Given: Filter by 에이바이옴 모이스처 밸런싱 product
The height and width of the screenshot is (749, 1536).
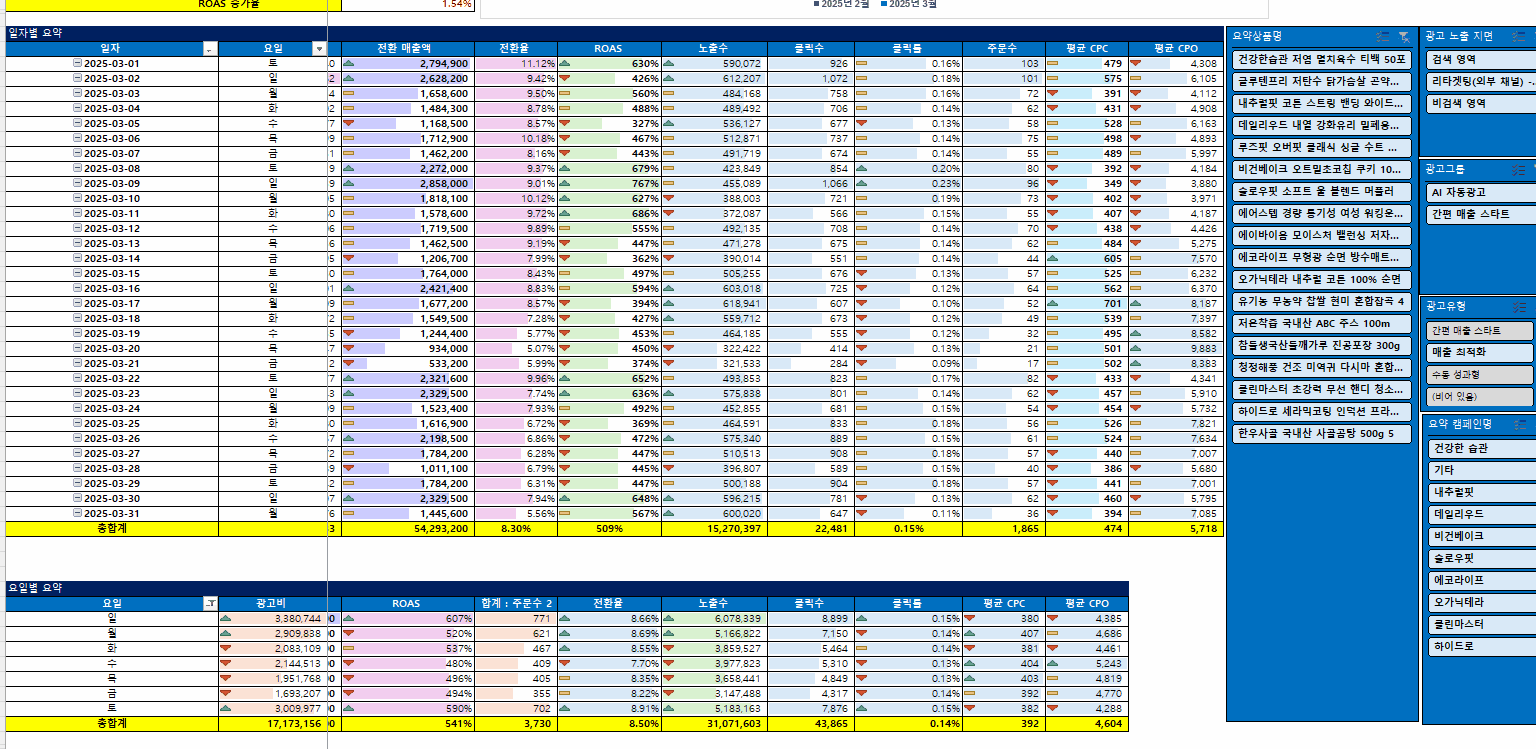Looking at the screenshot, I should coord(1321,235).
